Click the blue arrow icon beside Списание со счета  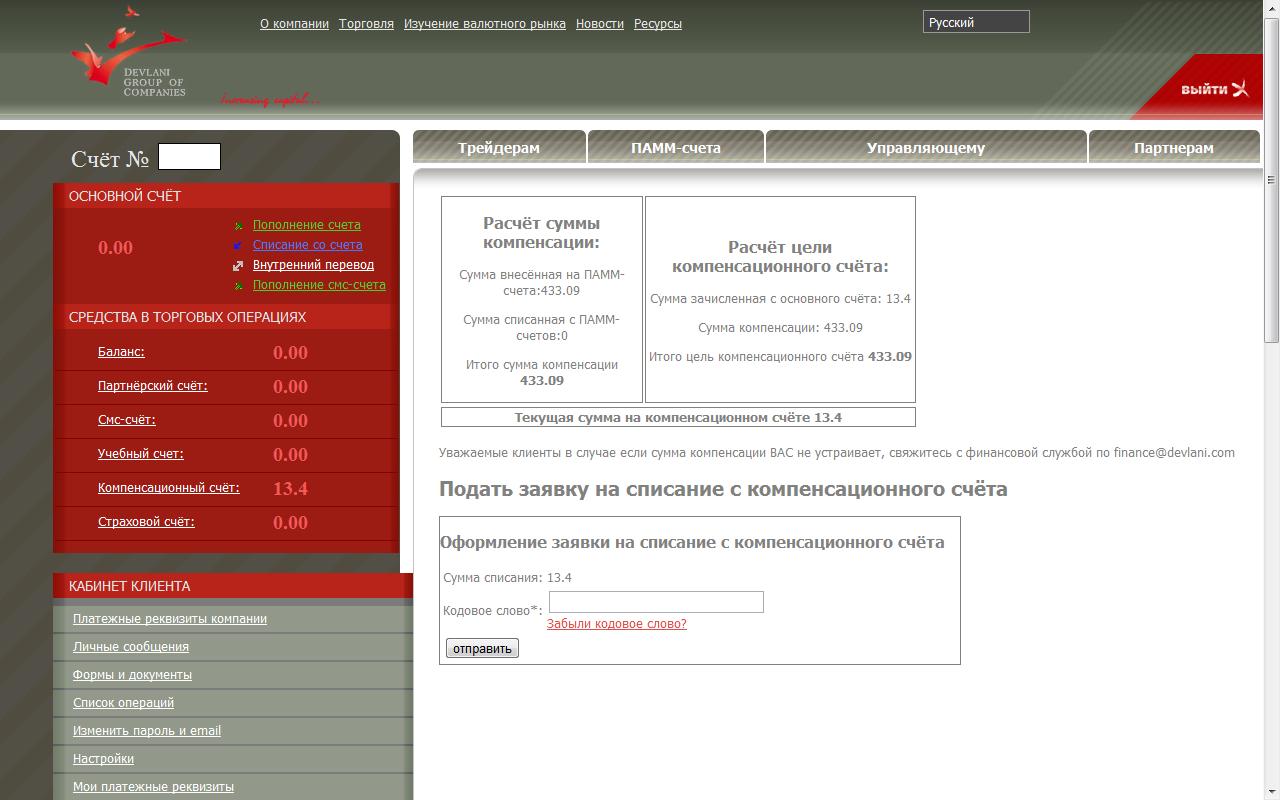click(x=238, y=246)
